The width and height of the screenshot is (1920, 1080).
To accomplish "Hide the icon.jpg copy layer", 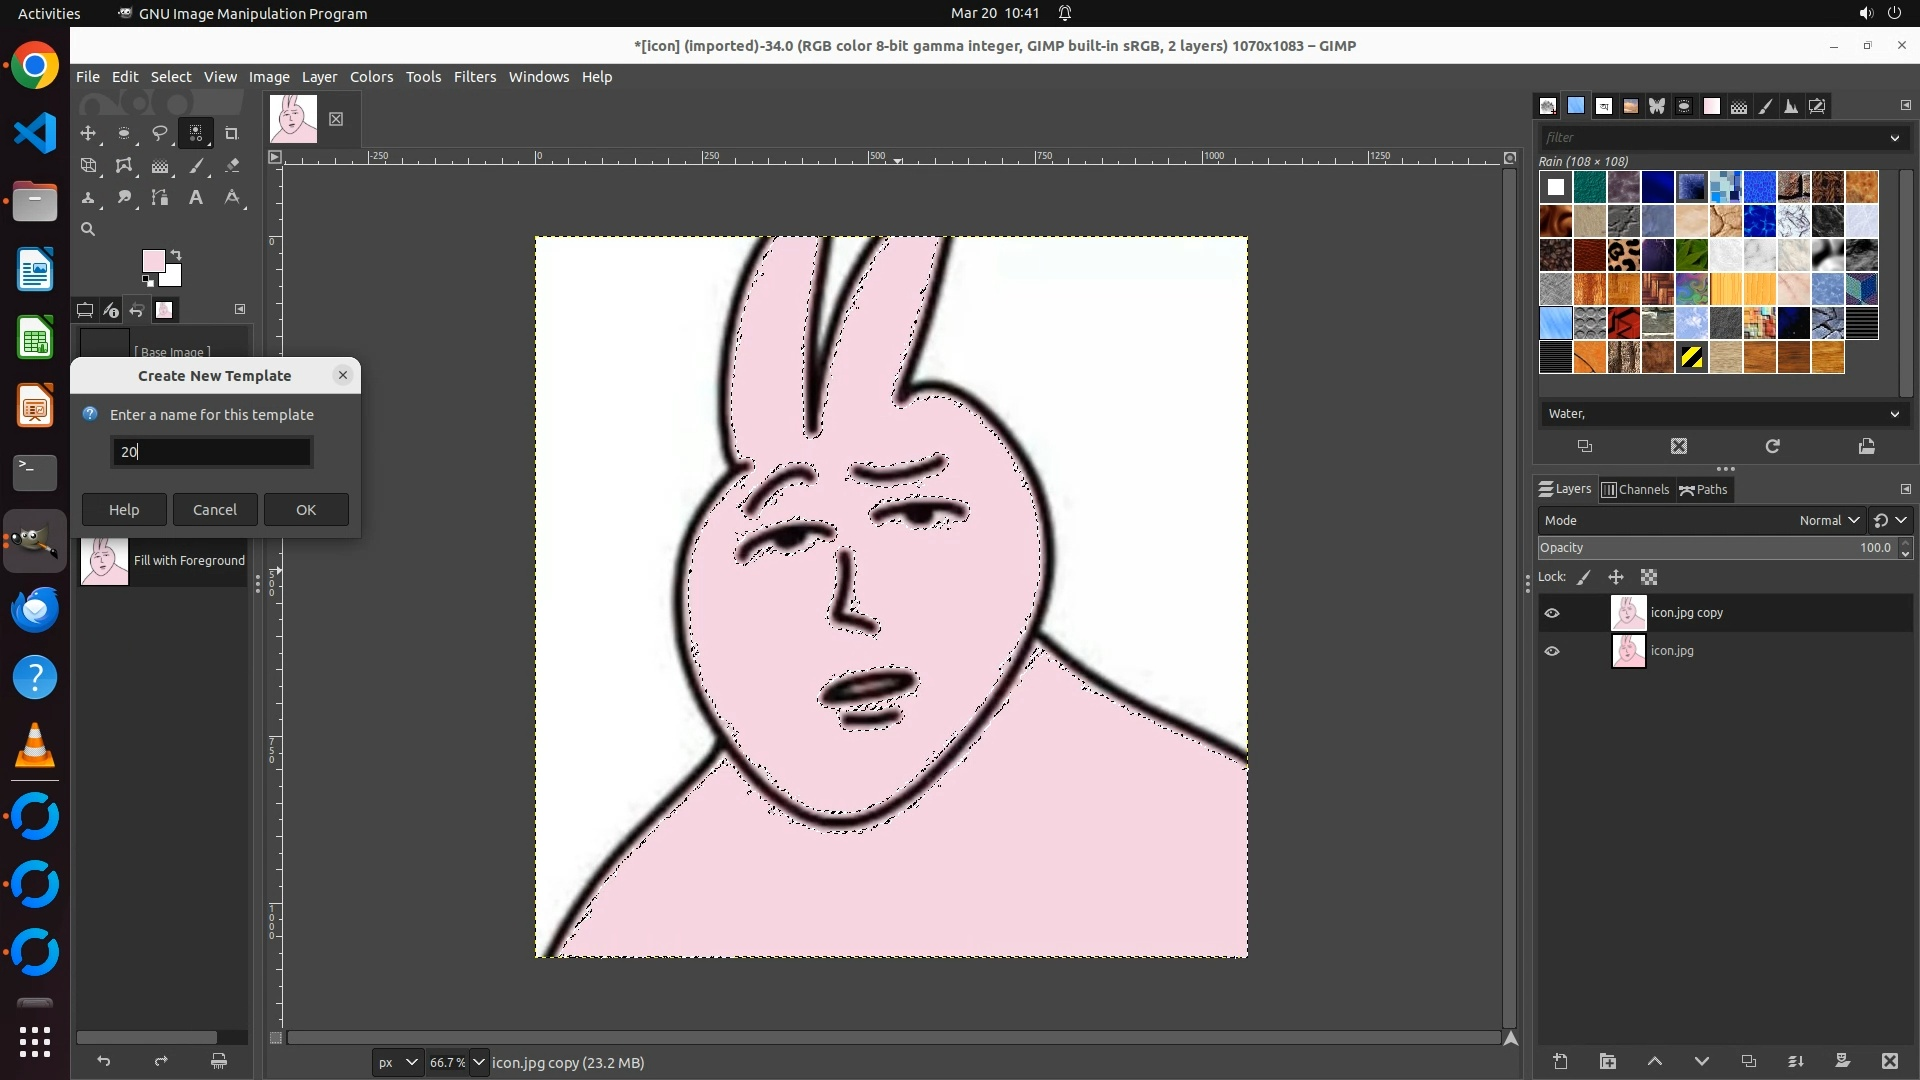I will click(1552, 613).
